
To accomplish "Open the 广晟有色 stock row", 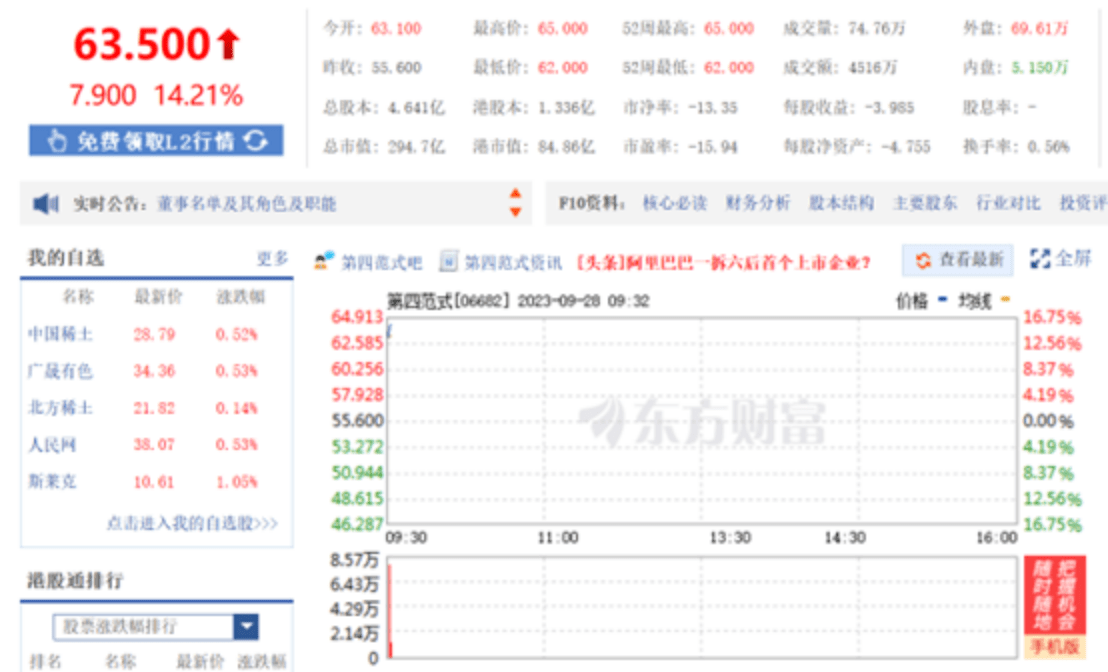I will tap(156, 371).
